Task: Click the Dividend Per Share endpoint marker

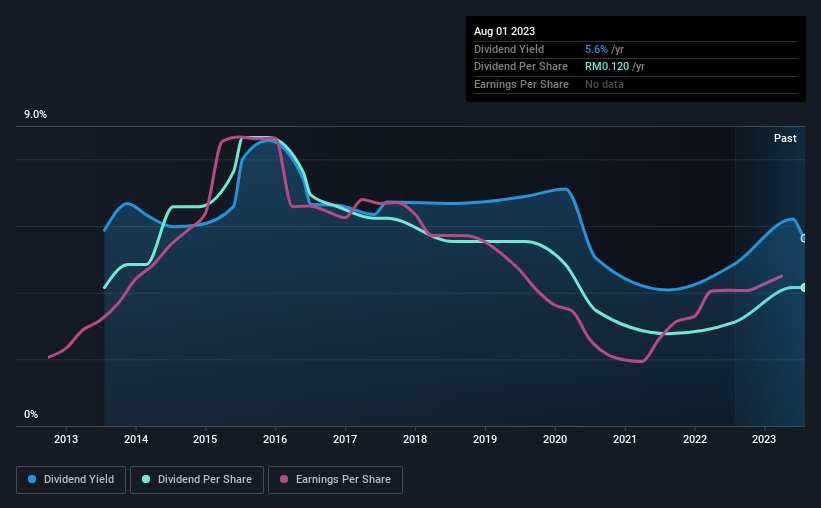Action: pyautogui.click(x=804, y=288)
